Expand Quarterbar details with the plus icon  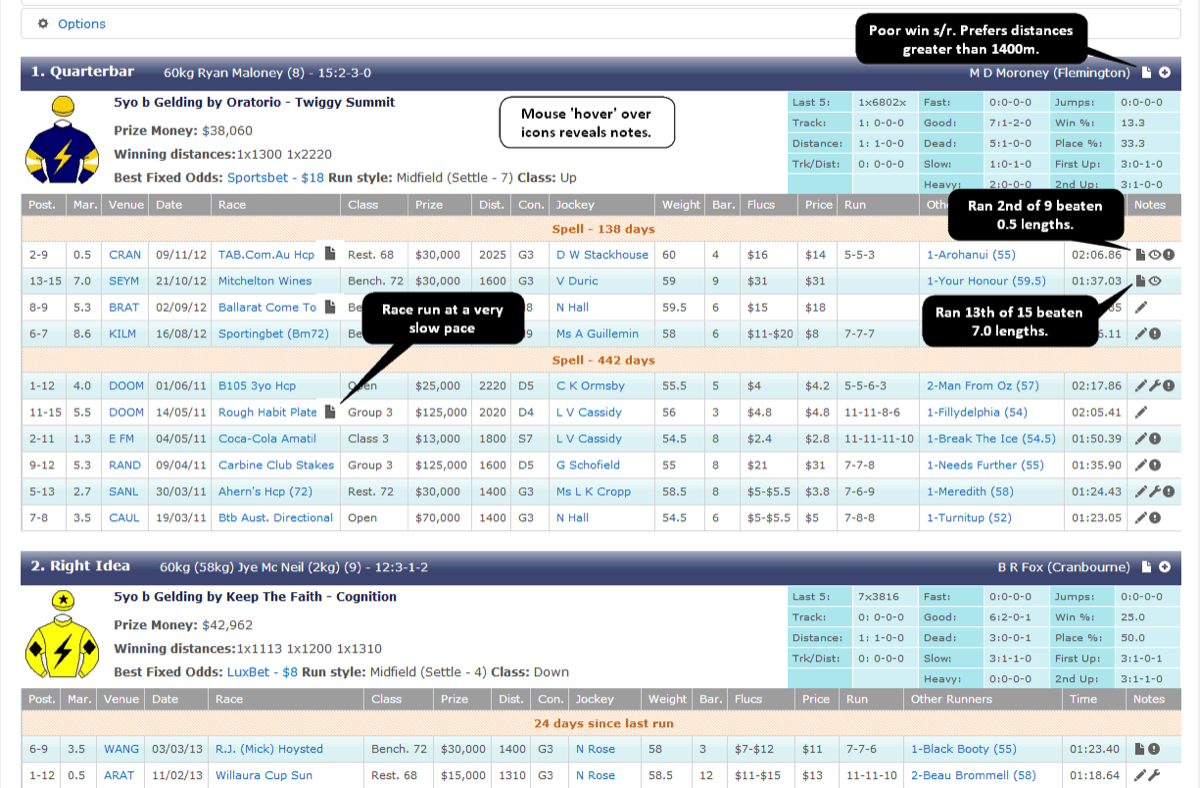pos(1165,72)
